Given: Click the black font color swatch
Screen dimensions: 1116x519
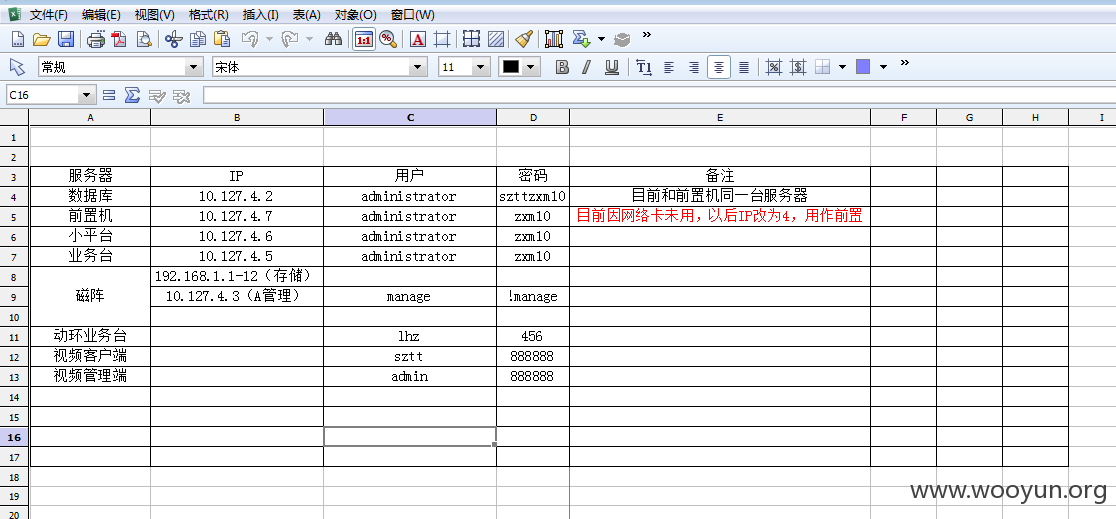Looking at the screenshot, I should 511,67.
